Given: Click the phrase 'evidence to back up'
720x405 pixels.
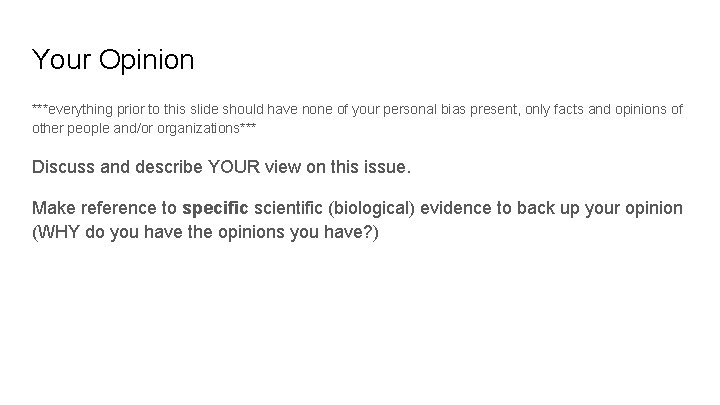Looking at the screenshot, I should point(500,208).
